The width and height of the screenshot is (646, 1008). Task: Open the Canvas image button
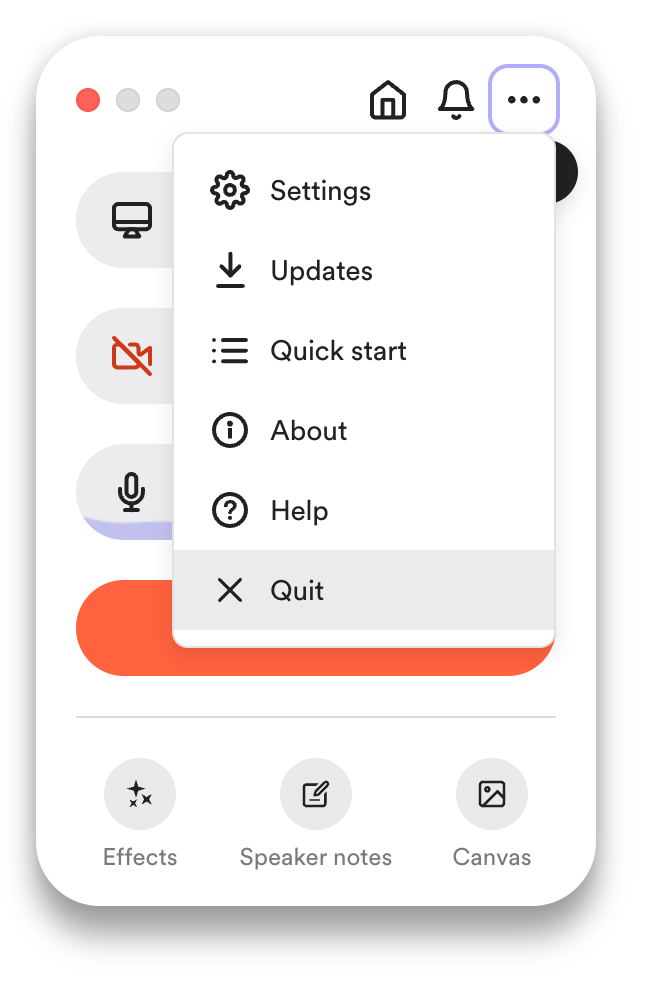point(492,794)
